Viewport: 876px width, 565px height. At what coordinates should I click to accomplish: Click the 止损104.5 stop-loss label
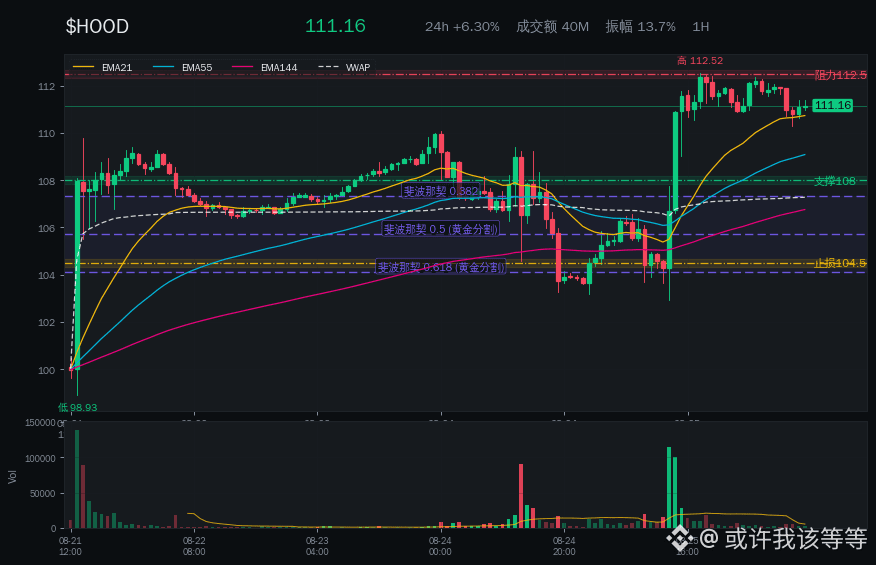tap(840, 263)
